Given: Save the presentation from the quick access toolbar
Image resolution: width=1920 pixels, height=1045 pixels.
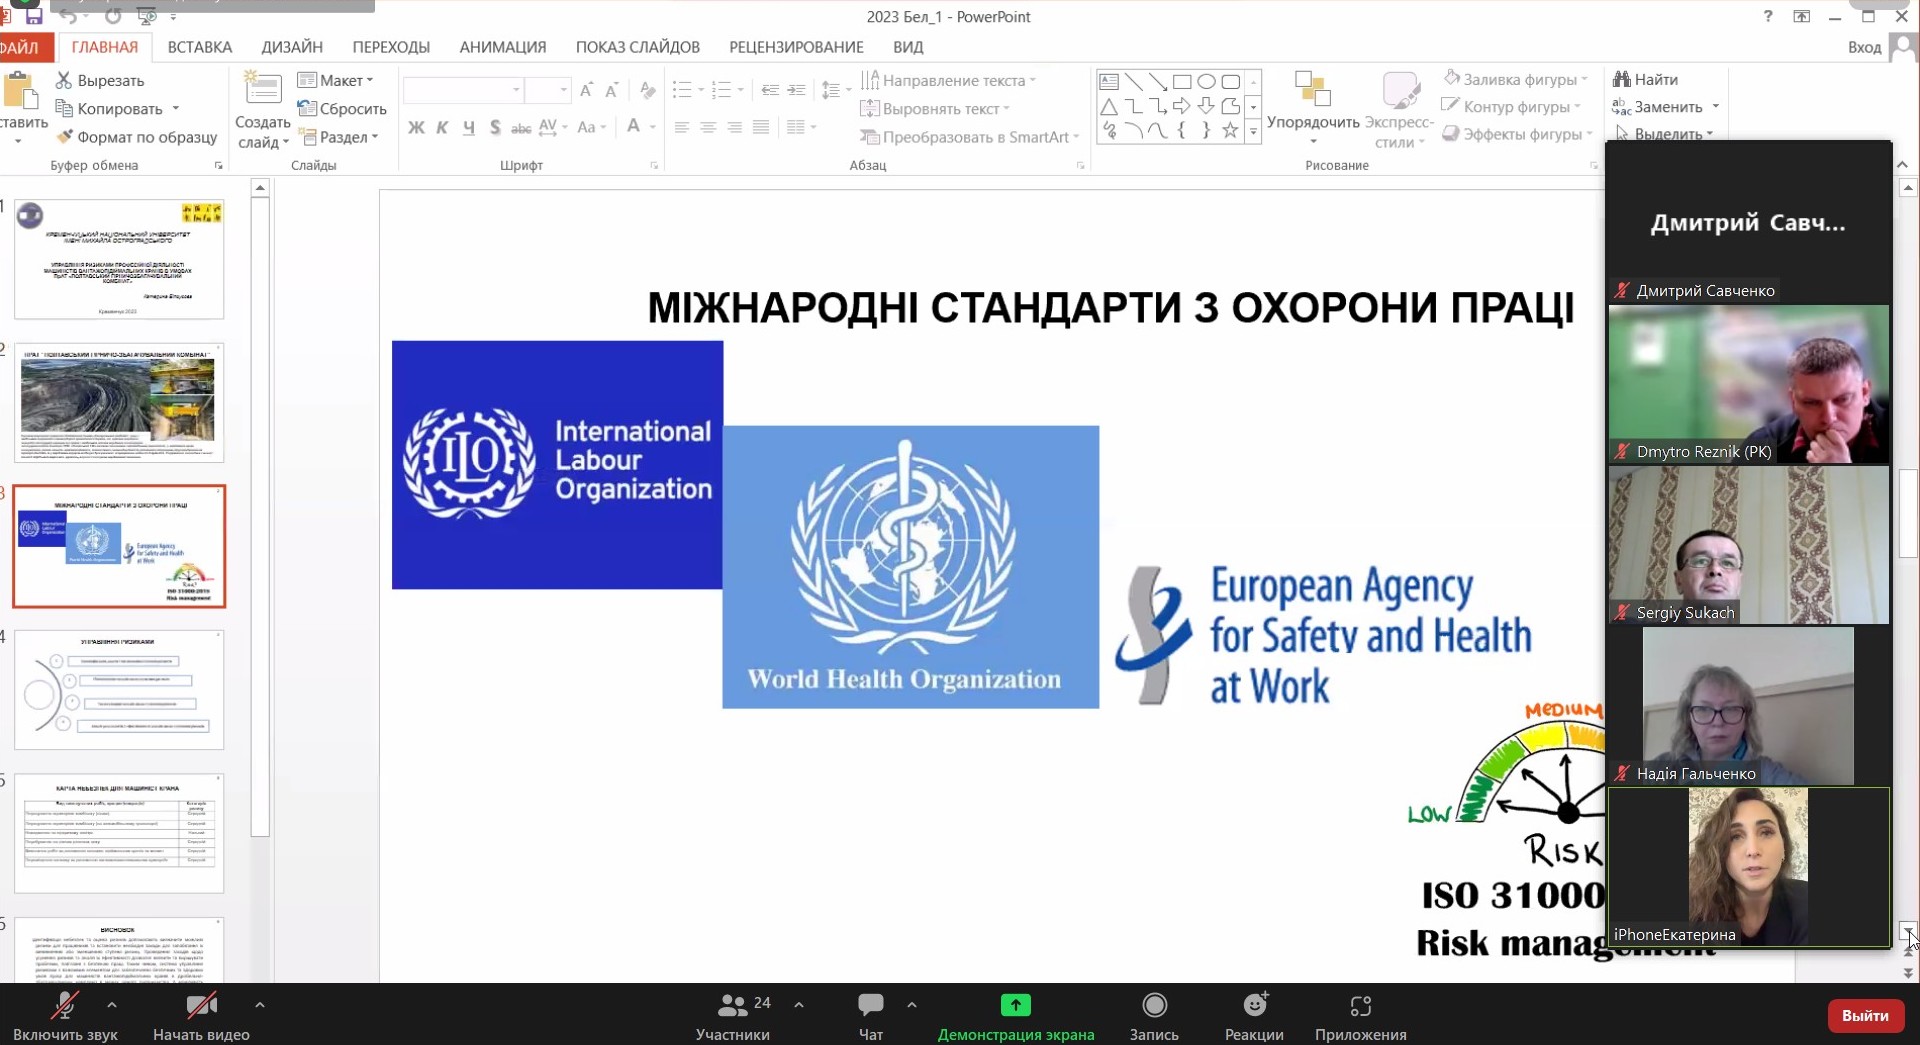Looking at the screenshot, I should (34, 16).
